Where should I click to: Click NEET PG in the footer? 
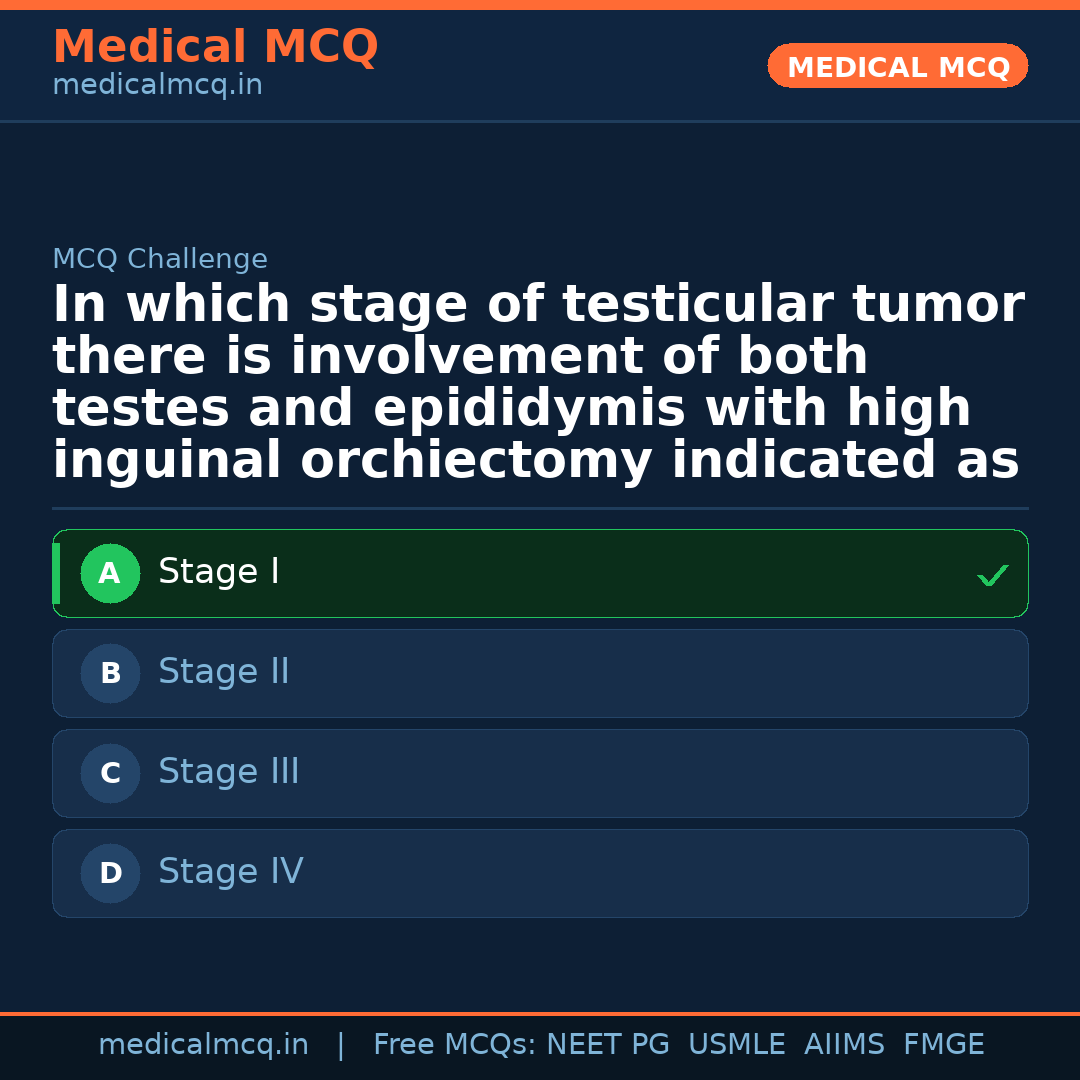click(607, 1044)
